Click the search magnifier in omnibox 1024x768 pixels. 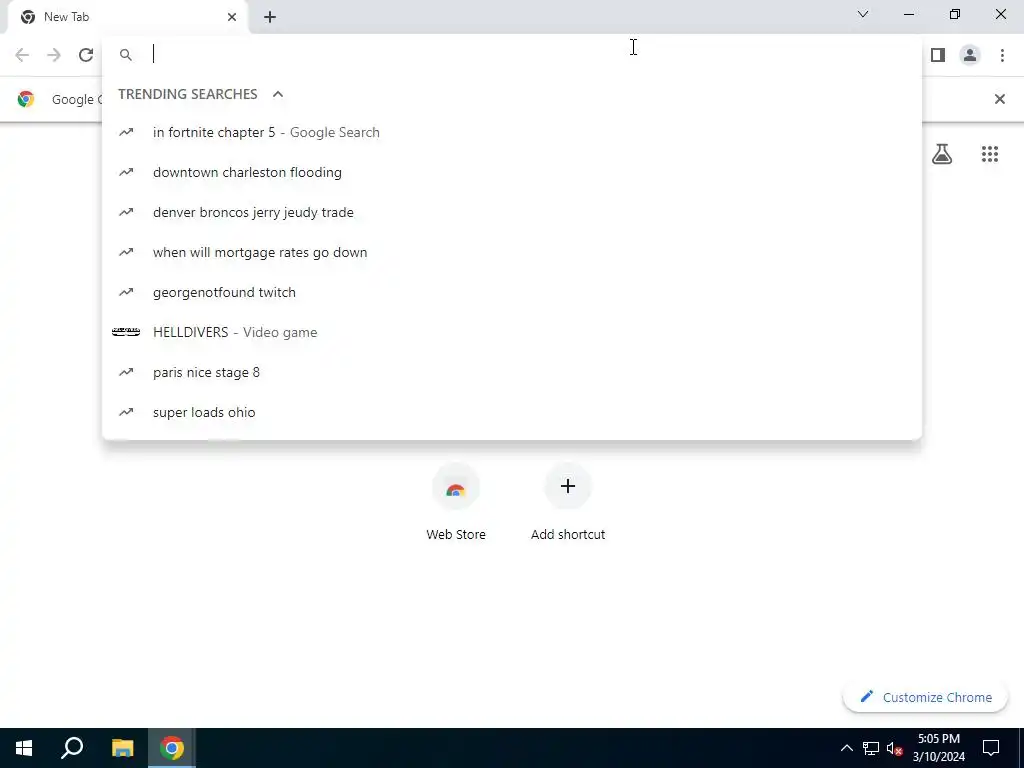point(126,55)
